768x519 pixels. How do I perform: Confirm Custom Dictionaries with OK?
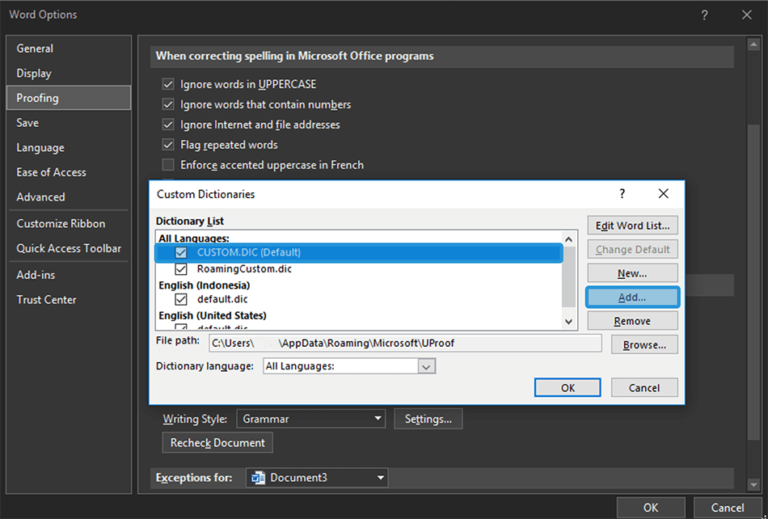567,388
